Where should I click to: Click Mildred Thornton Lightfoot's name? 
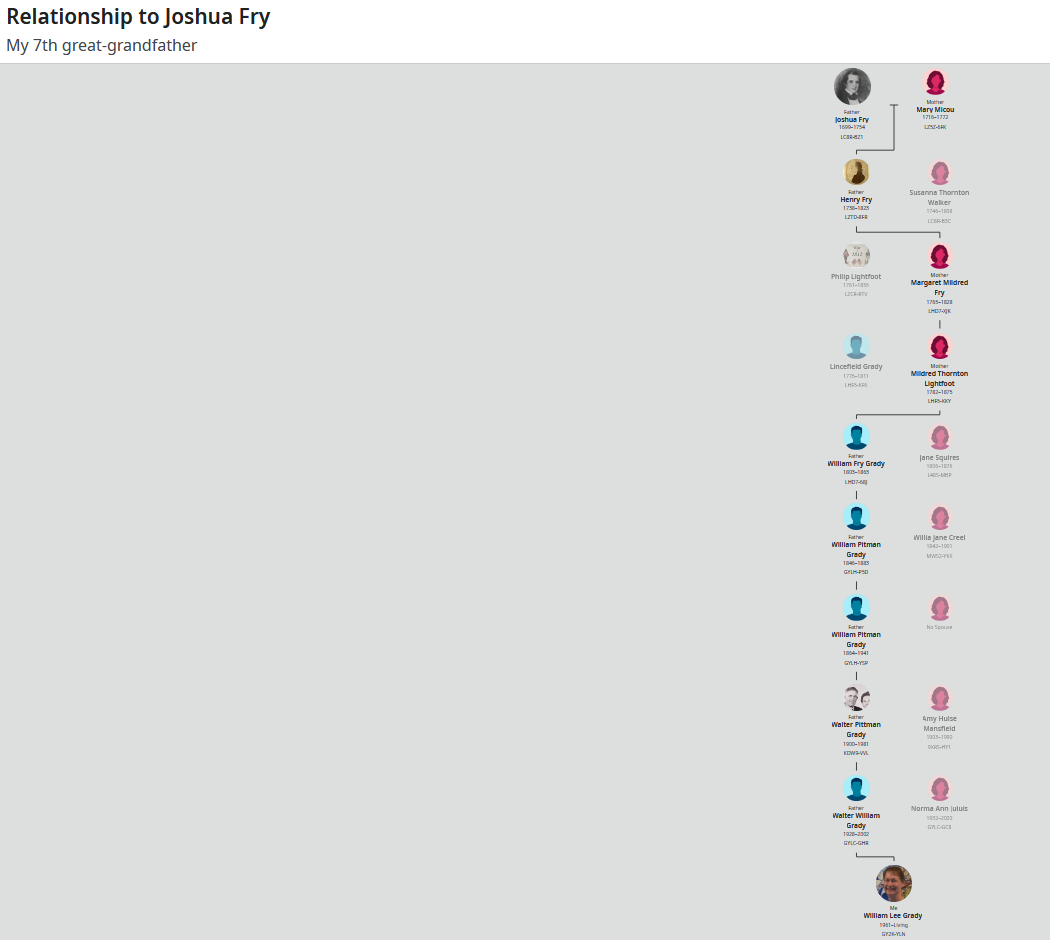coord(939,378)
